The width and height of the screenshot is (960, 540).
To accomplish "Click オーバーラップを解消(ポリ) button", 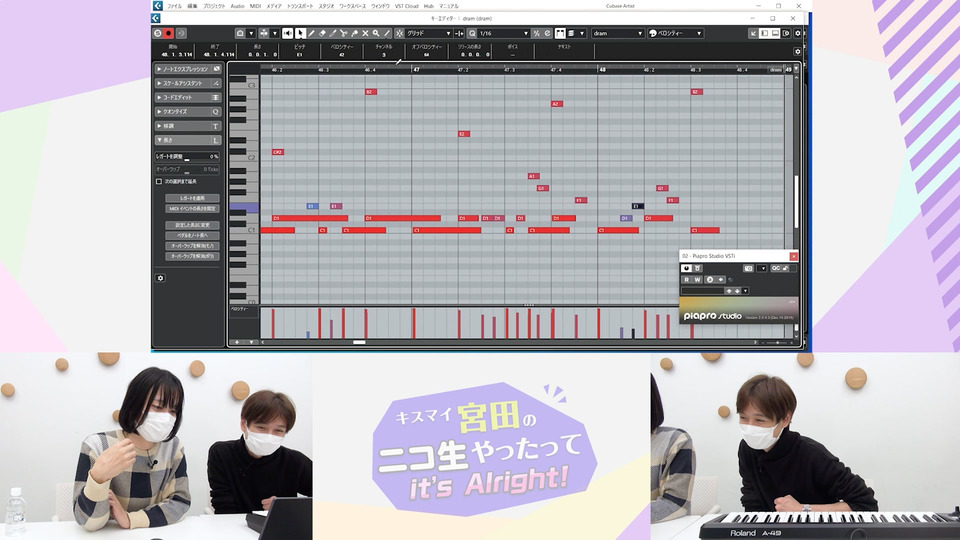I will coord(192,256).
